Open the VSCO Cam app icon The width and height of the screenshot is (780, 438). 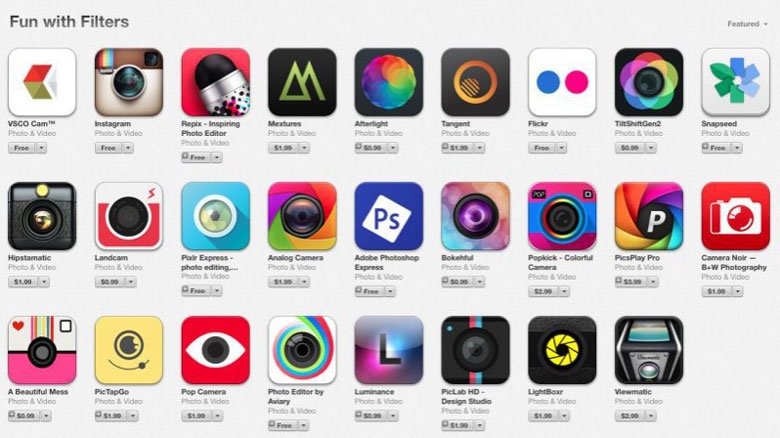pos(42,82)
